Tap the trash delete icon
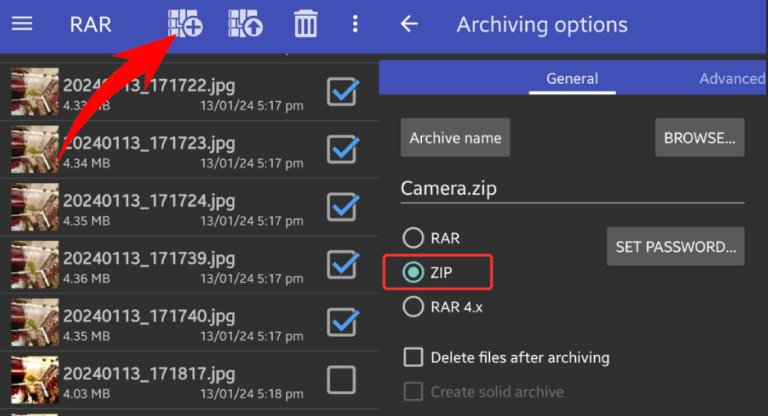This screenshot has width=768, height=416. [x=306, y=24]
